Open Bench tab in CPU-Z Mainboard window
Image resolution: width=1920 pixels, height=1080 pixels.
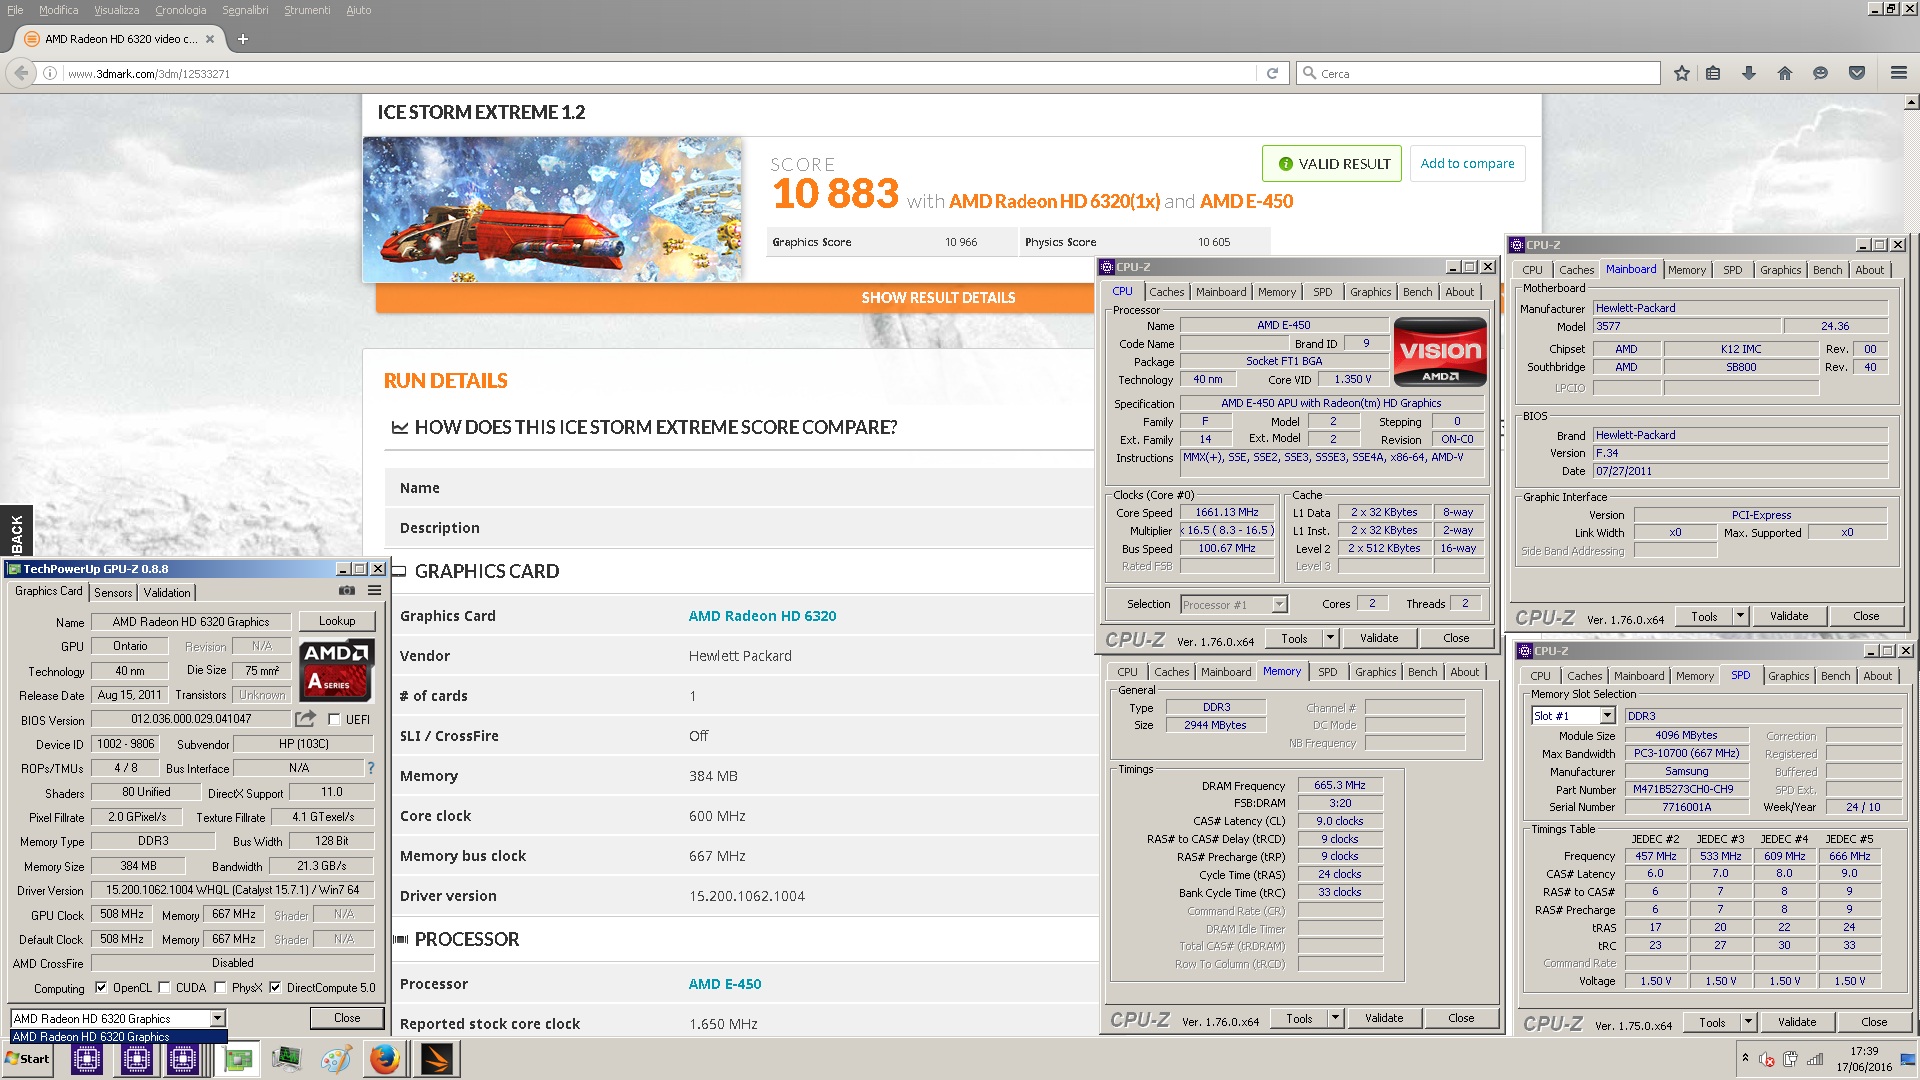(1827, 270)
